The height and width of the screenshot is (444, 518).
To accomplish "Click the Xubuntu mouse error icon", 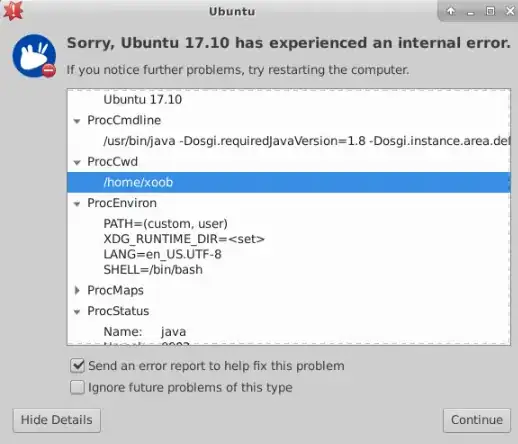I will (34, 56).
